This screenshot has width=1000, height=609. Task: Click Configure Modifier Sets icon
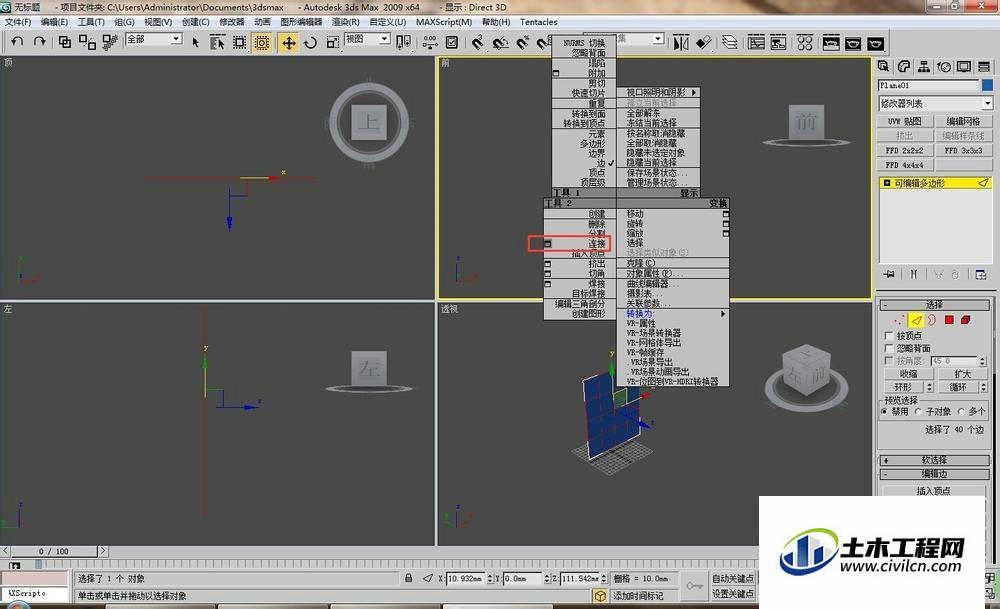point(981,274)
